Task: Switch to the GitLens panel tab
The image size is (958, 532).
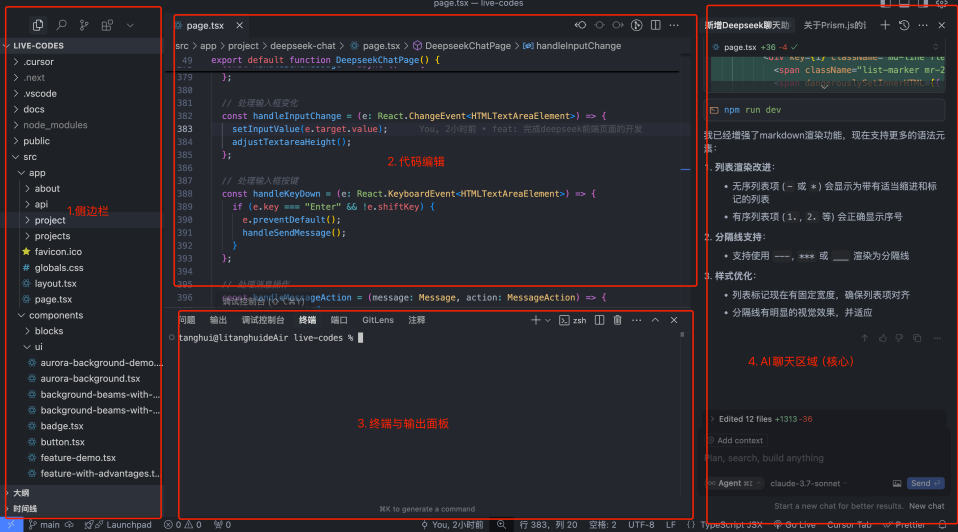Action: (x=377, y=320)
